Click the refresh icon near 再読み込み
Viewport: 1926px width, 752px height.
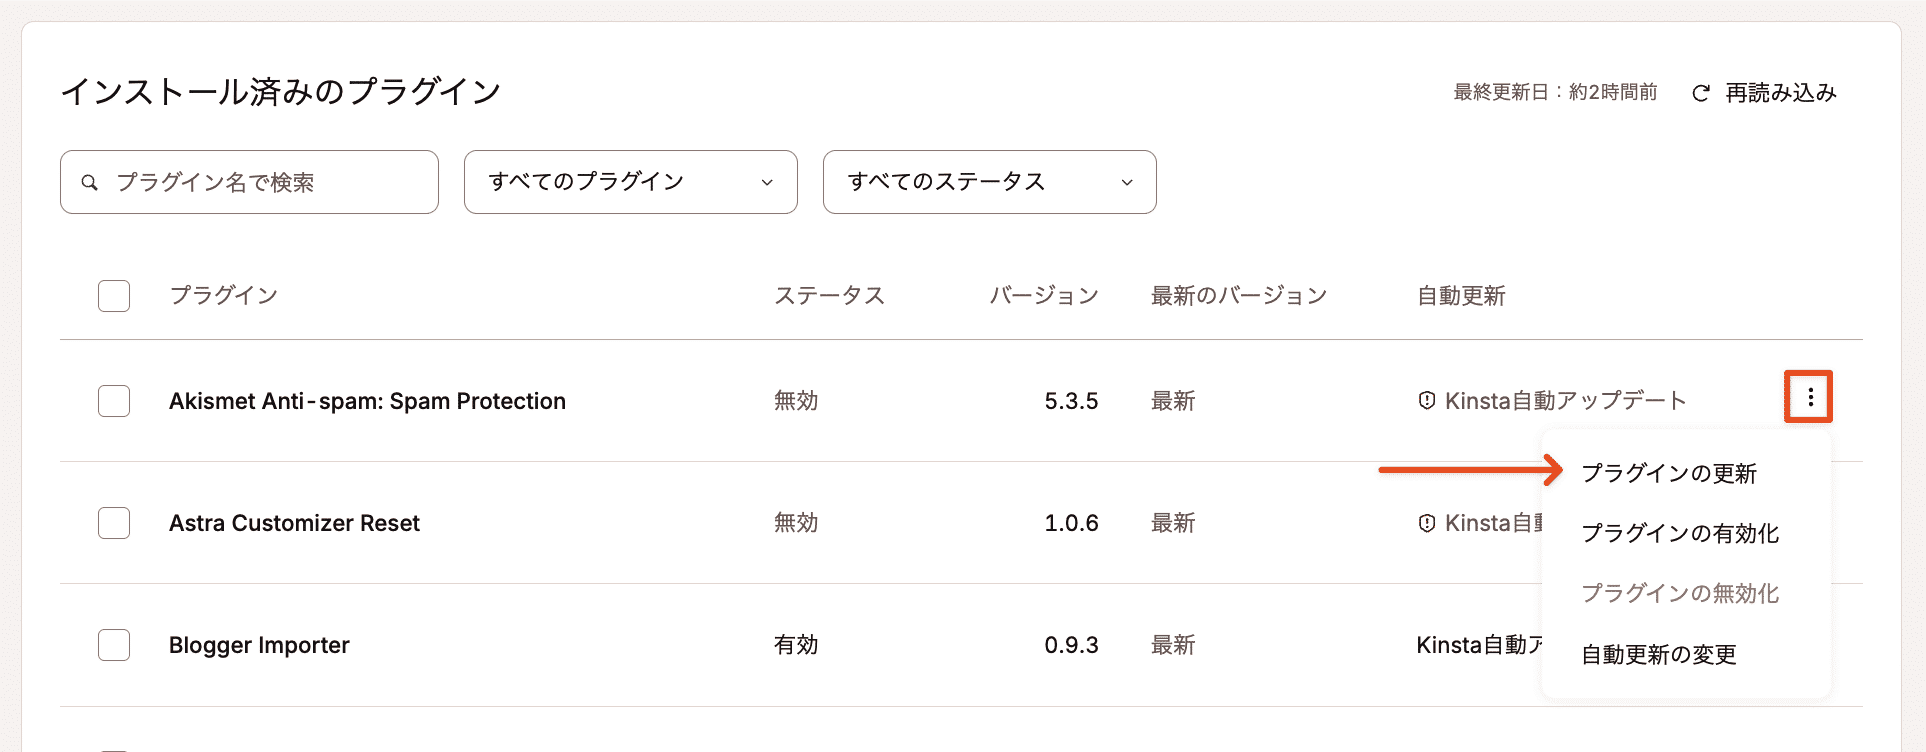[x=1700, y=92]
